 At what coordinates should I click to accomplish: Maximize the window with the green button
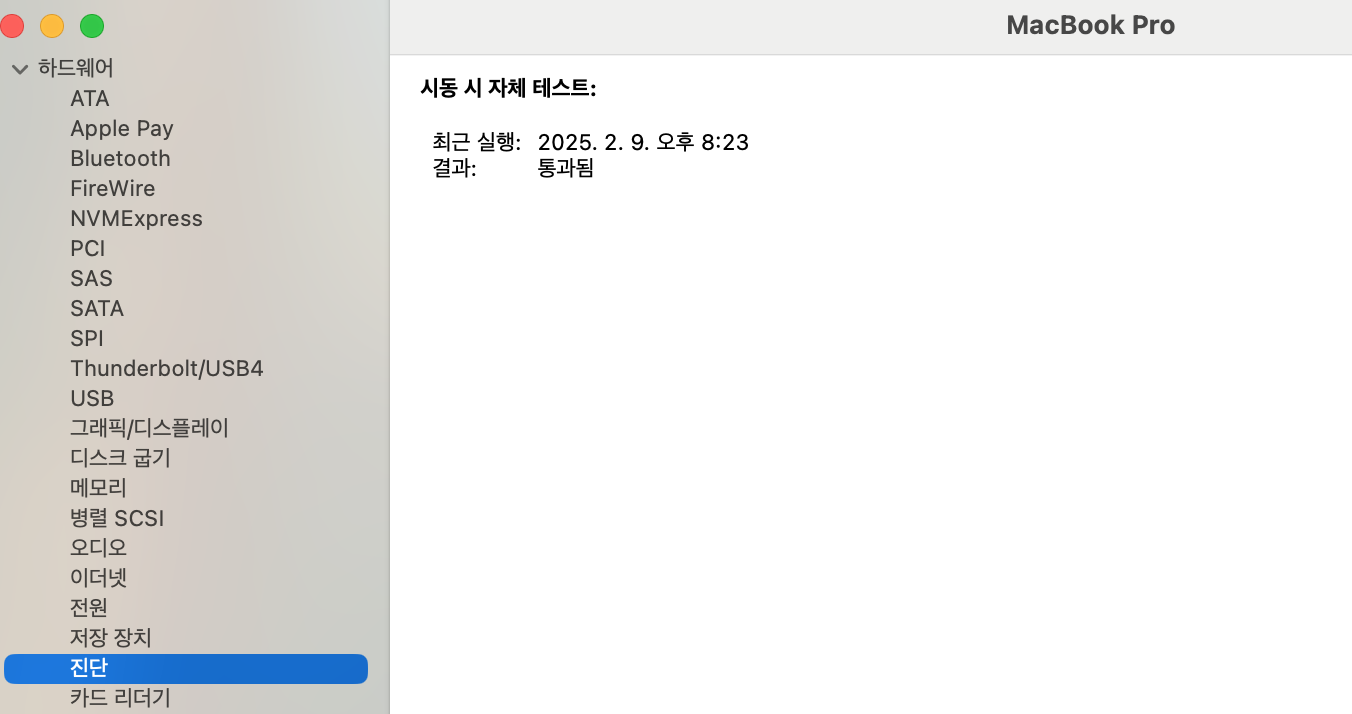[x=92, y=26]
